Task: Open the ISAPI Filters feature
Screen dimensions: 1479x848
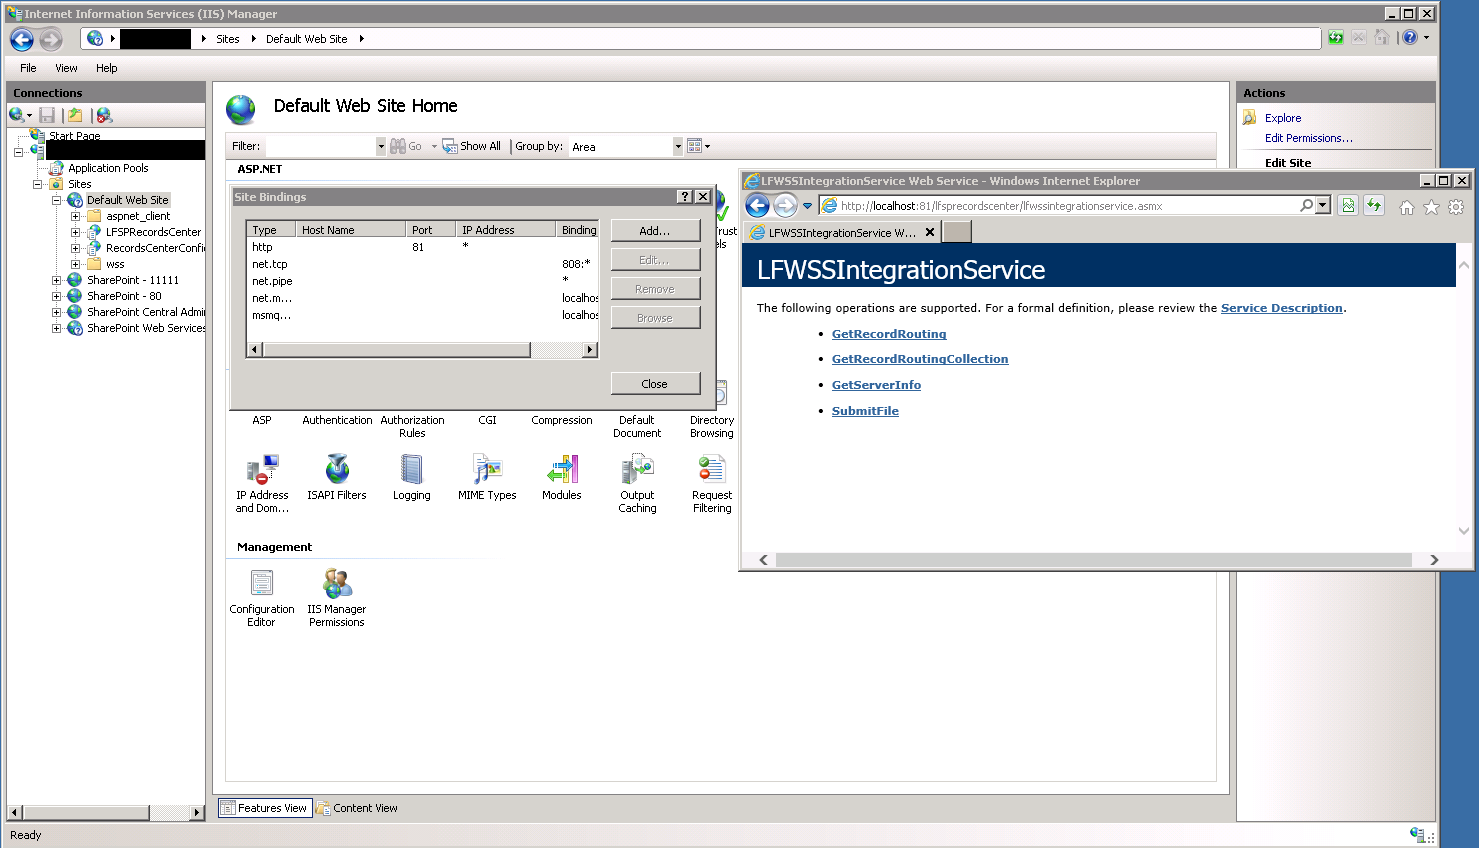Action: point(337,477)
